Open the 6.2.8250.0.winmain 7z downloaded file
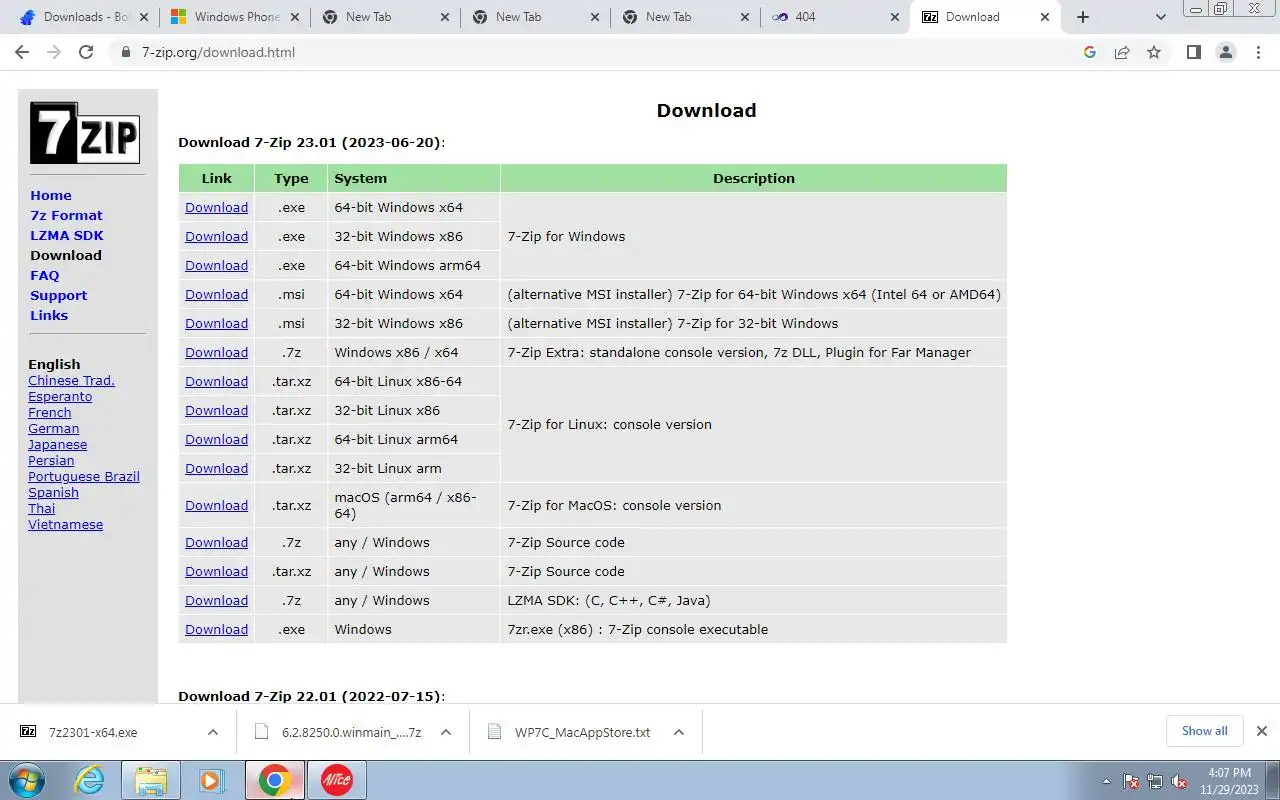The image size is (1280, 800). coord(351,732)
